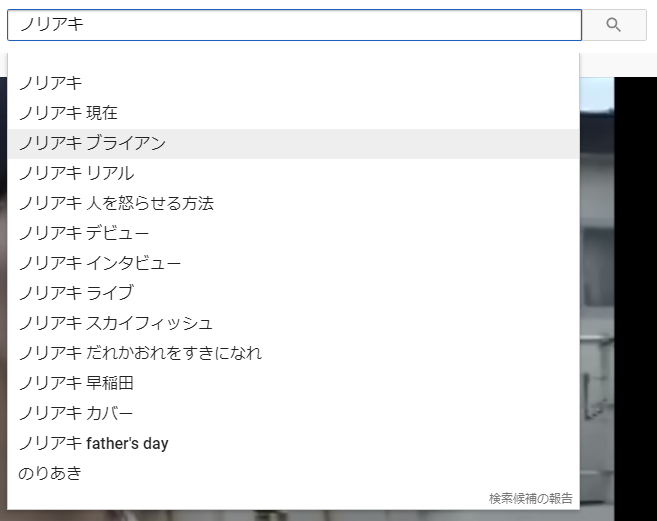Viewport: 657px width, 521px height.
Task: Choose the suggestion ノリアキ 現在
Action: [x=293, y=113]
